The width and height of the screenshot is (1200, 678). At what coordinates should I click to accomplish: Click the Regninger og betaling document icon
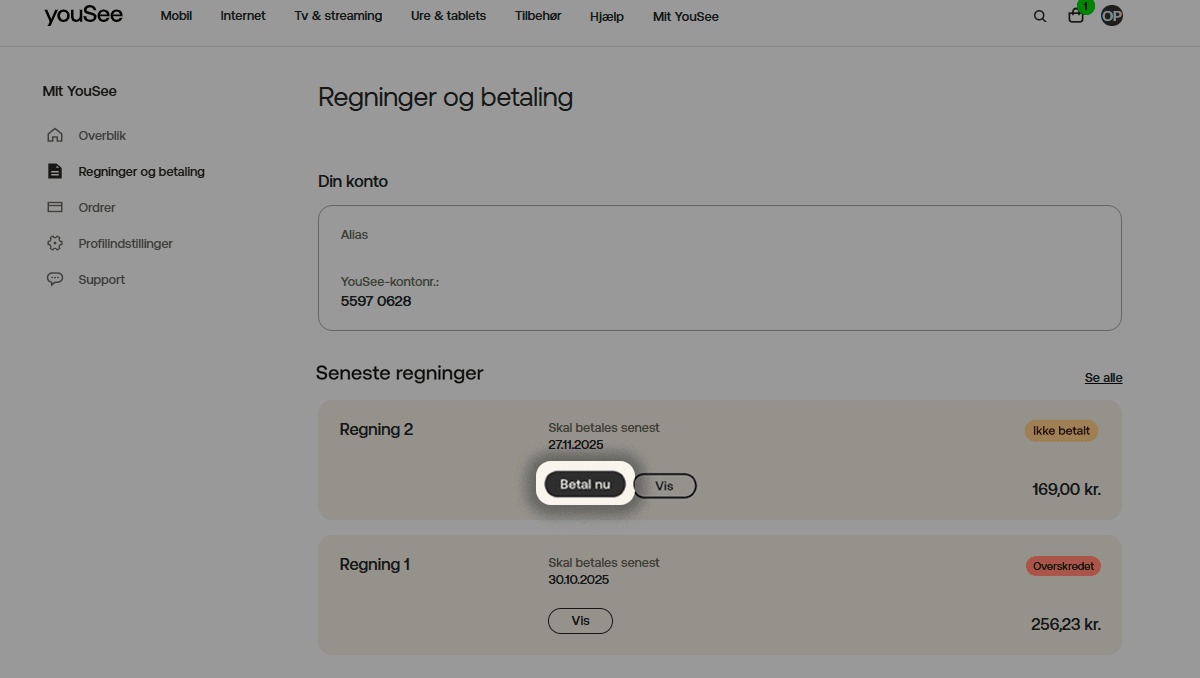(x=55, y=171)
